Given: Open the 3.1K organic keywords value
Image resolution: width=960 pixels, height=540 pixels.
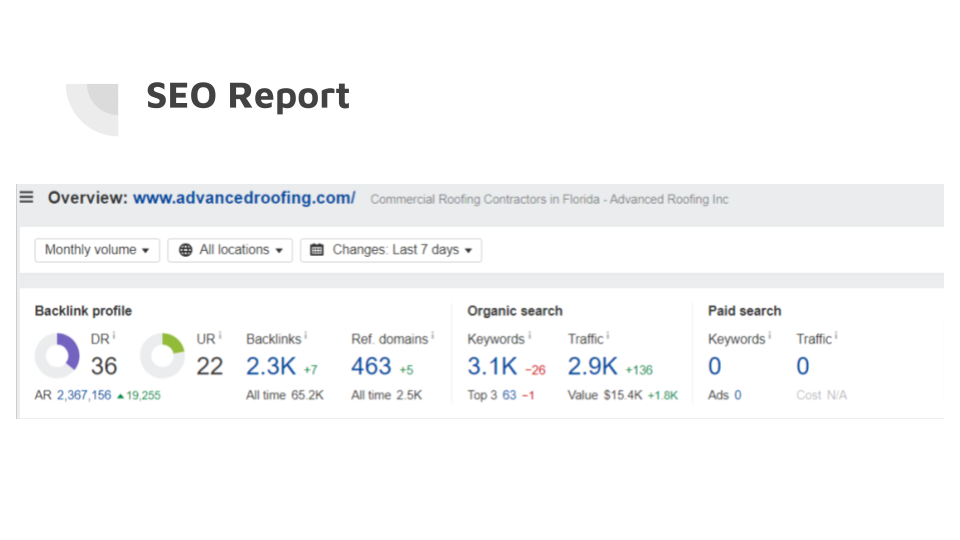Looking at the screenshot, I should tap(492, 366).
